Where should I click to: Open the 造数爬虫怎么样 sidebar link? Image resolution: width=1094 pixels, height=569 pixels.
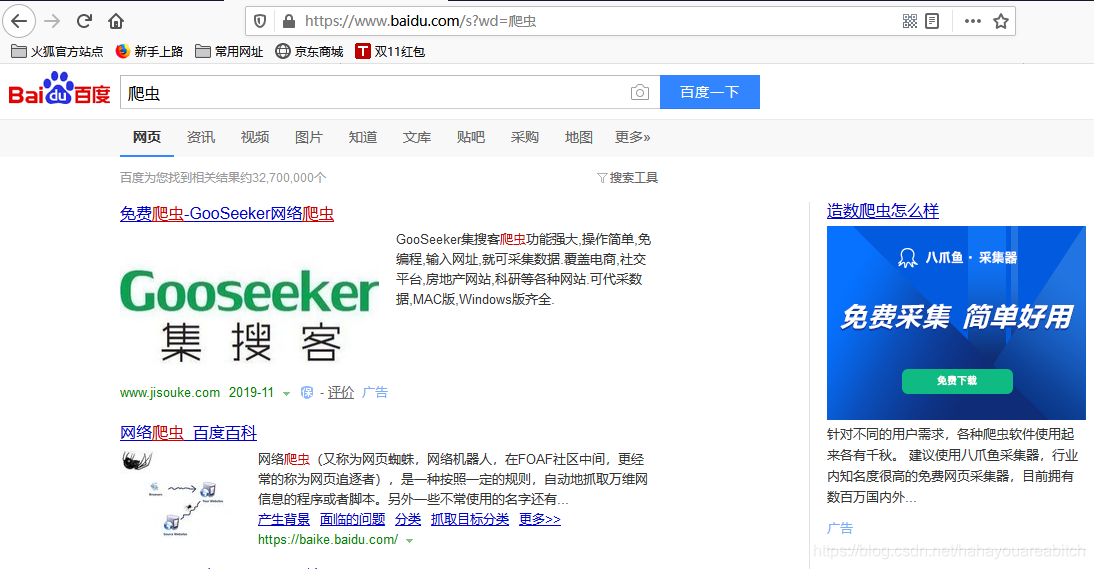[883, 211]
